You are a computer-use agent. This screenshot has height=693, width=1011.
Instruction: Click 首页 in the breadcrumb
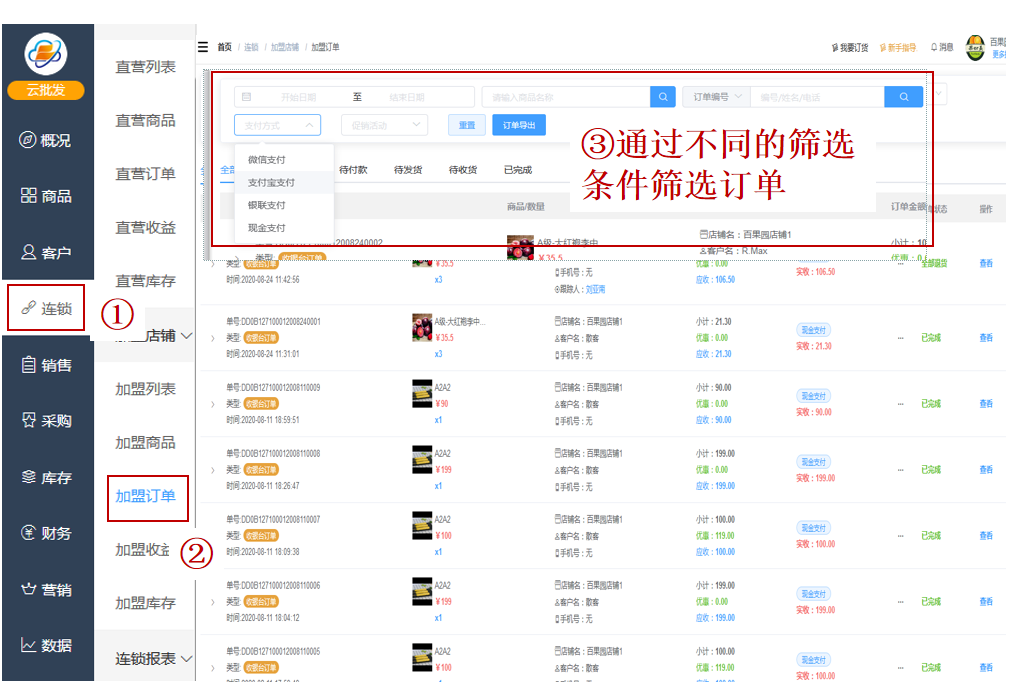[x=224, y=47]
